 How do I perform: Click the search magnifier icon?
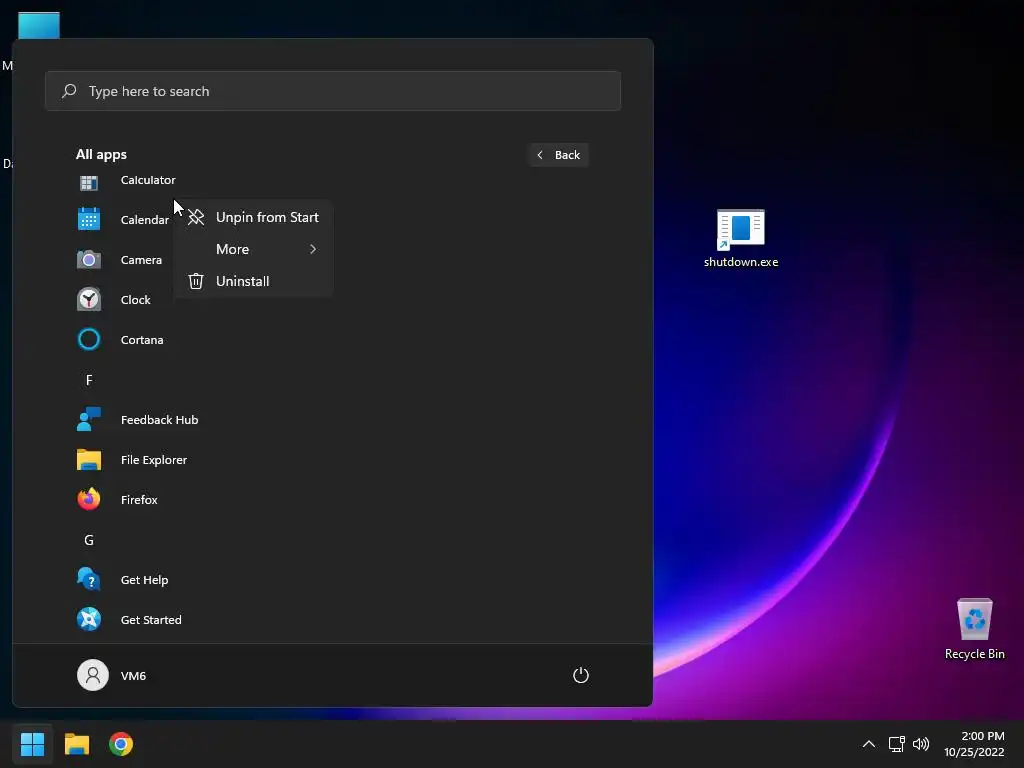coord(69,91)
